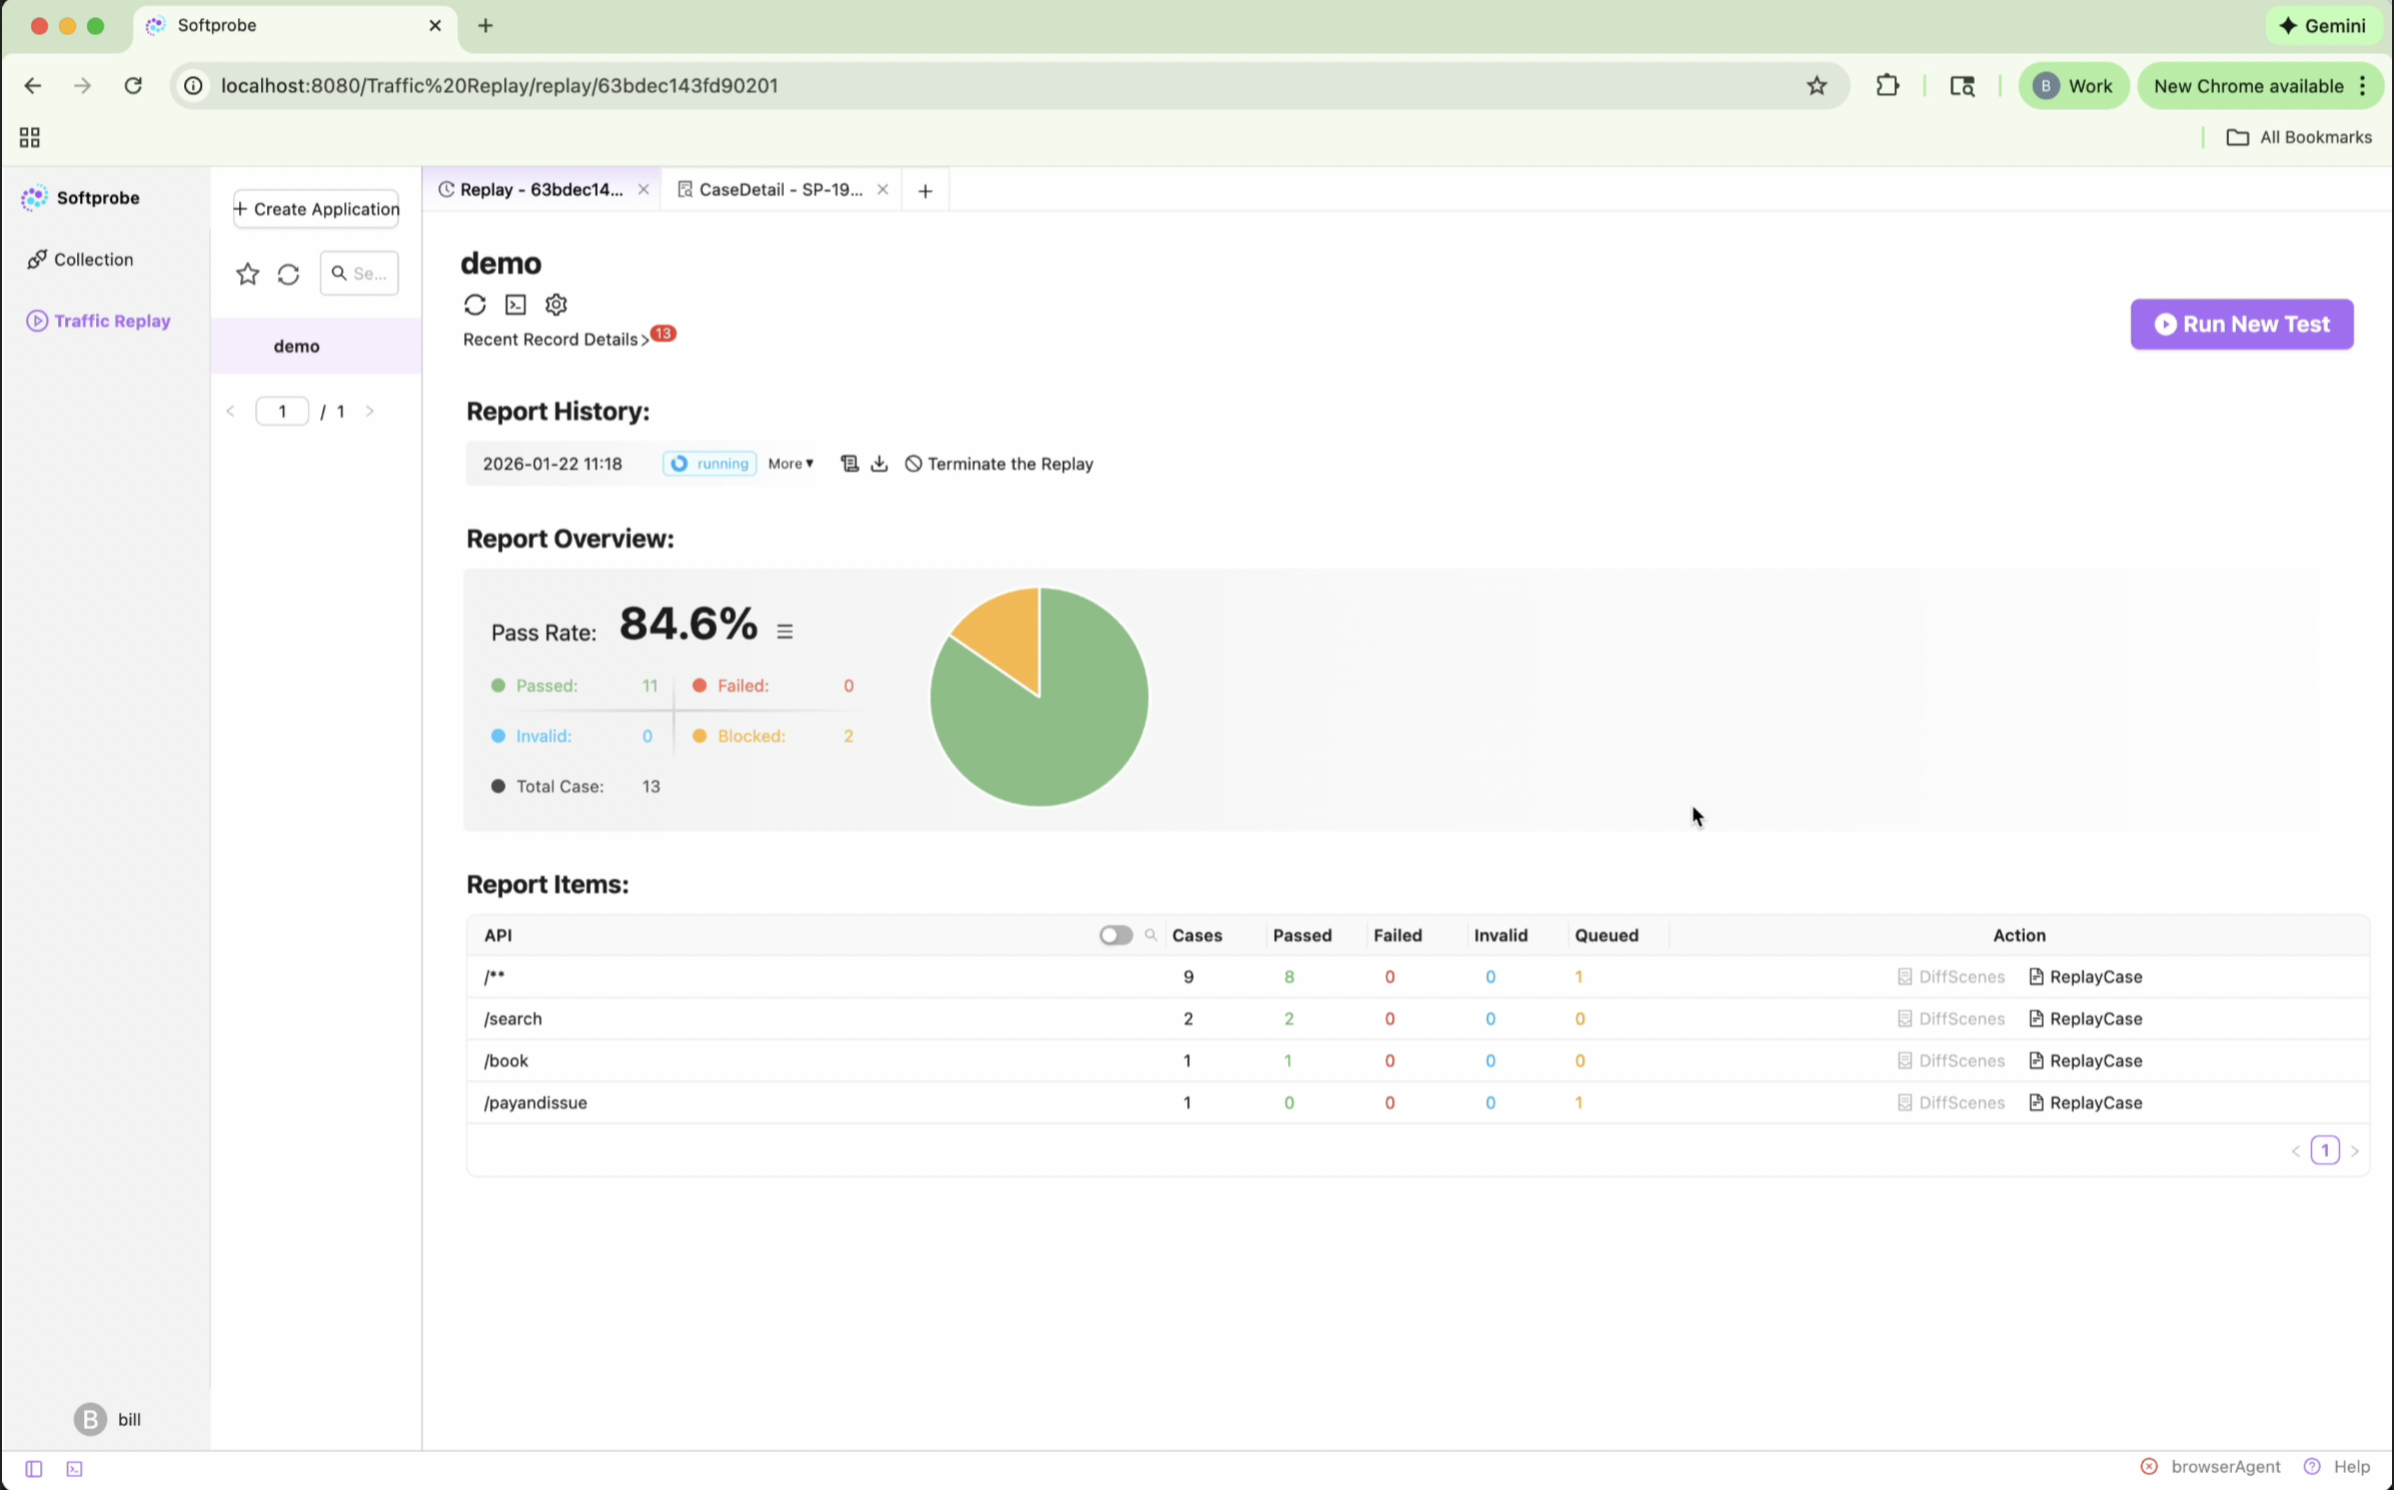Open the settings gear under the demo heading

tap(556, 304)
